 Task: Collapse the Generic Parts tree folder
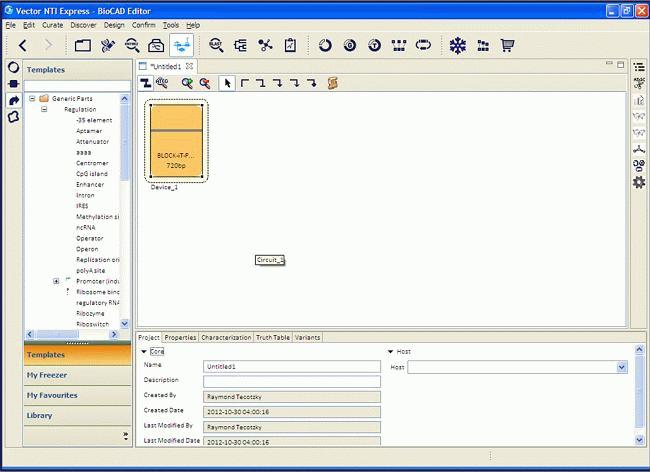[x=32, y=99]
